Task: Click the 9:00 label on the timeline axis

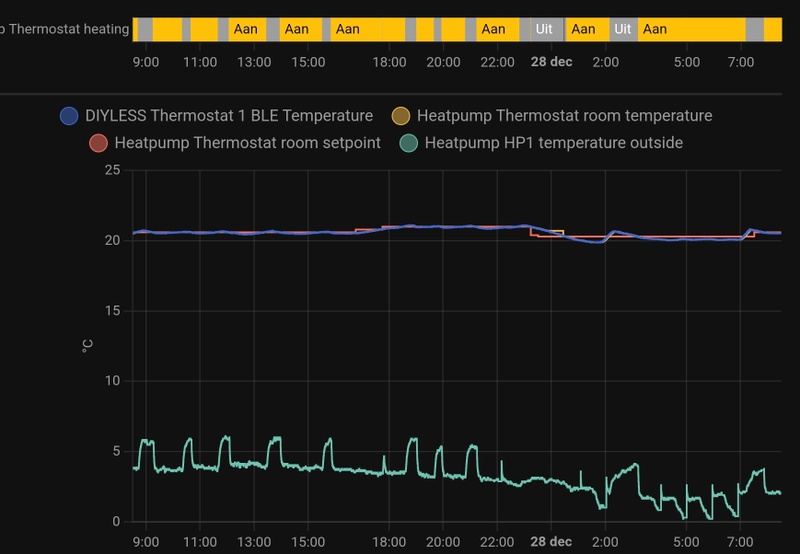Action: (146, 62)
